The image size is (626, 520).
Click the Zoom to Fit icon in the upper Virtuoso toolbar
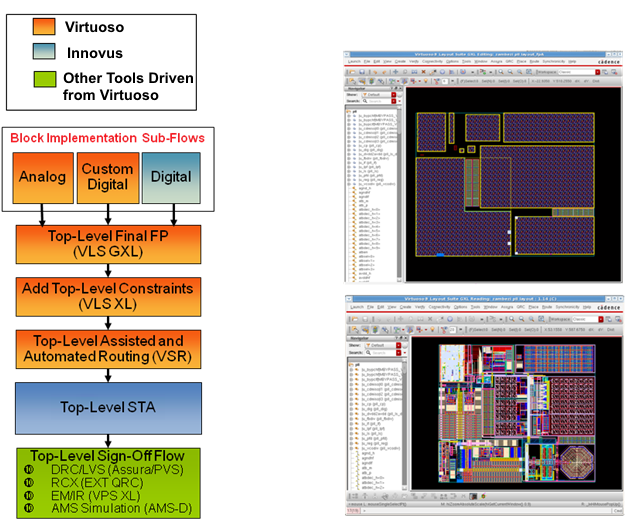point(529,72)
